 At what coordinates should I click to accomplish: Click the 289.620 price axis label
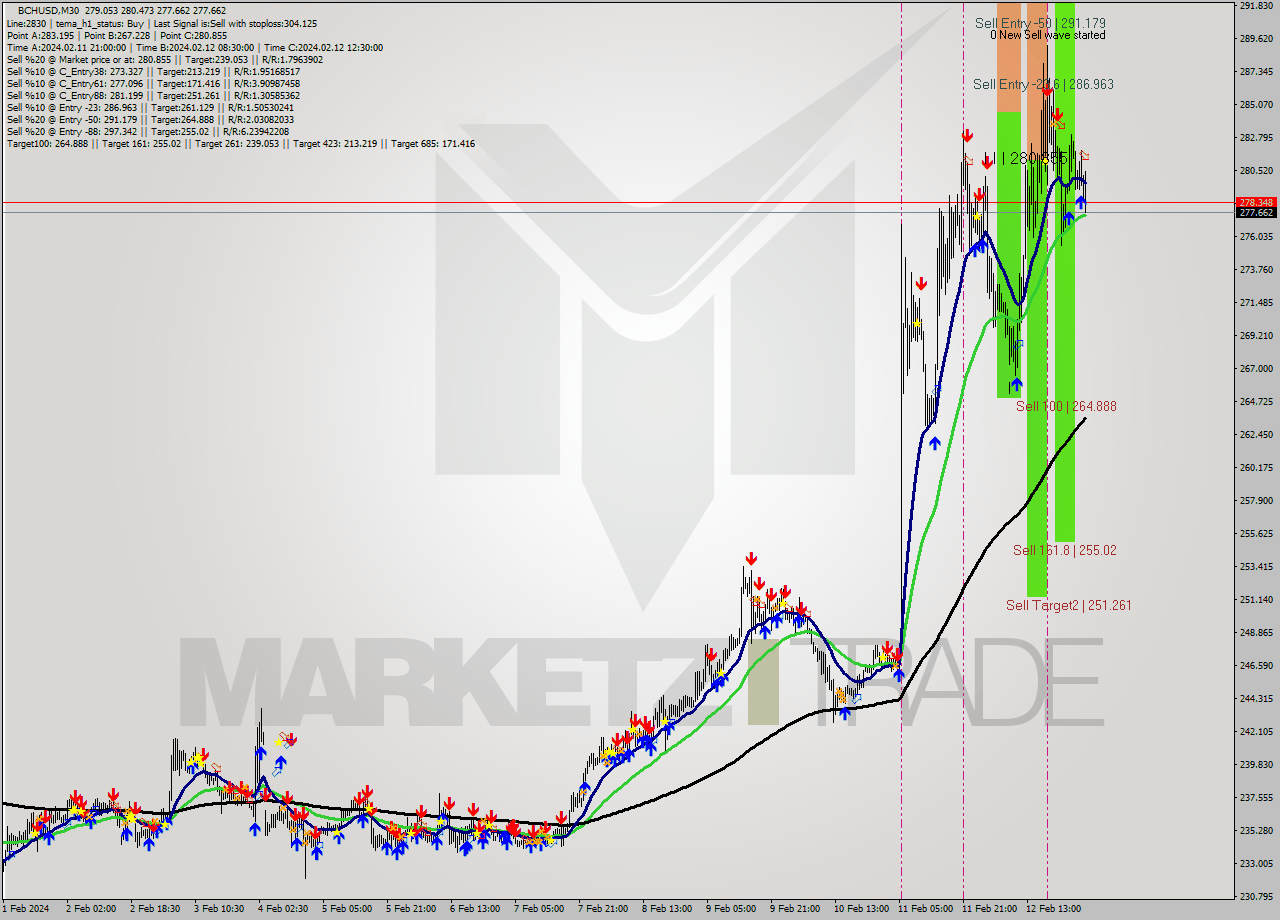(1256, 38)
